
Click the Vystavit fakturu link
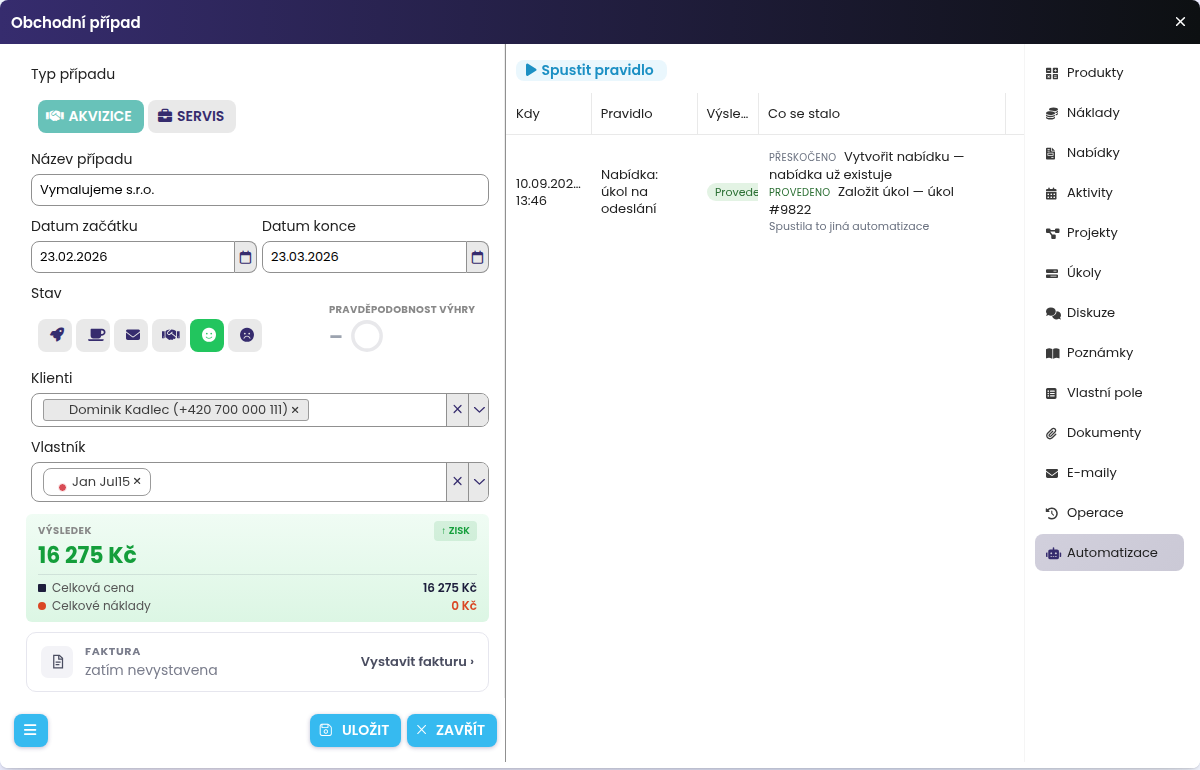[417, 662]
